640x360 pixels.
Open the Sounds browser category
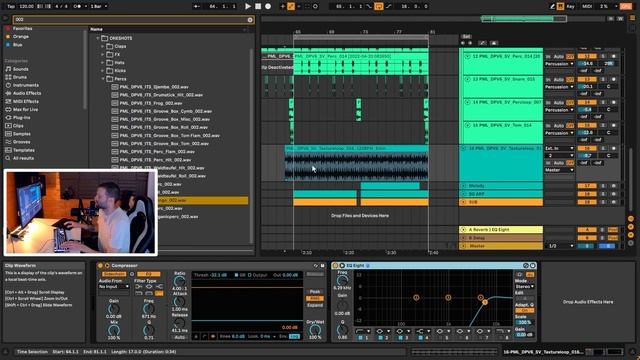tap(20, 69)
